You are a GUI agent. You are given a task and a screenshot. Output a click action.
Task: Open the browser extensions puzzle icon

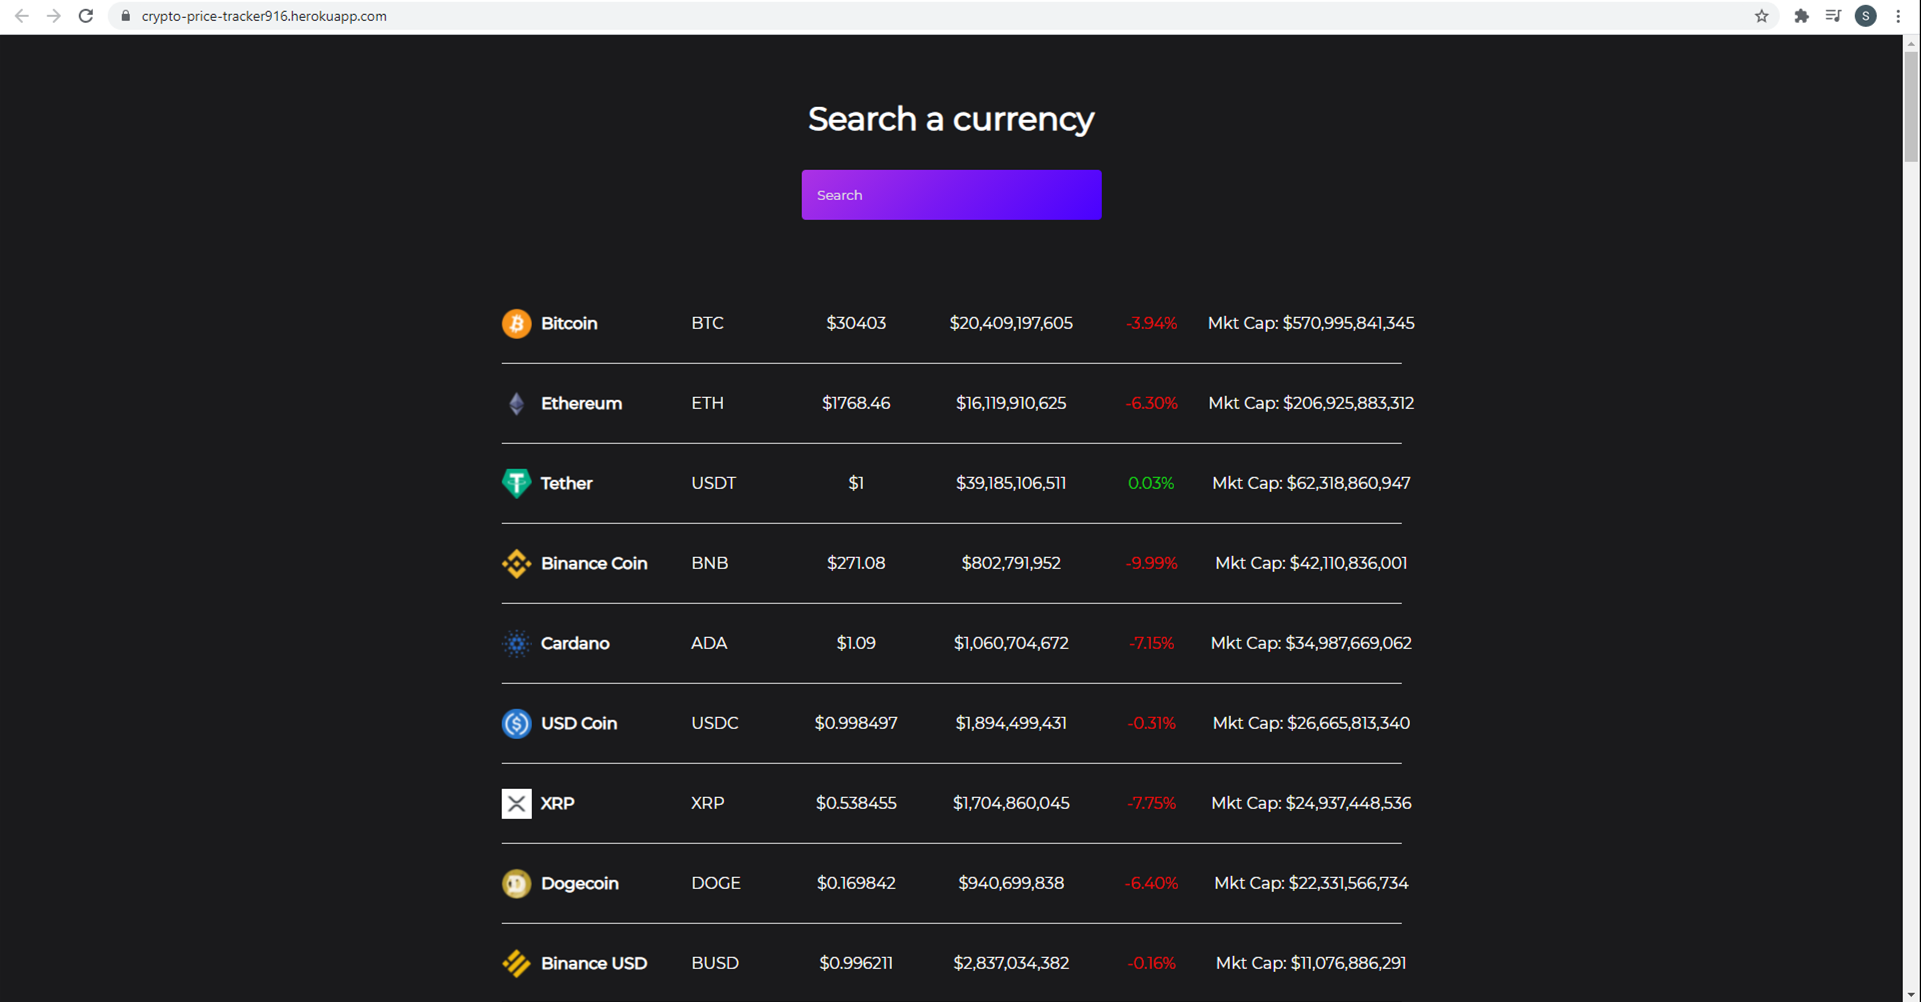click(x=1801, y=16)
